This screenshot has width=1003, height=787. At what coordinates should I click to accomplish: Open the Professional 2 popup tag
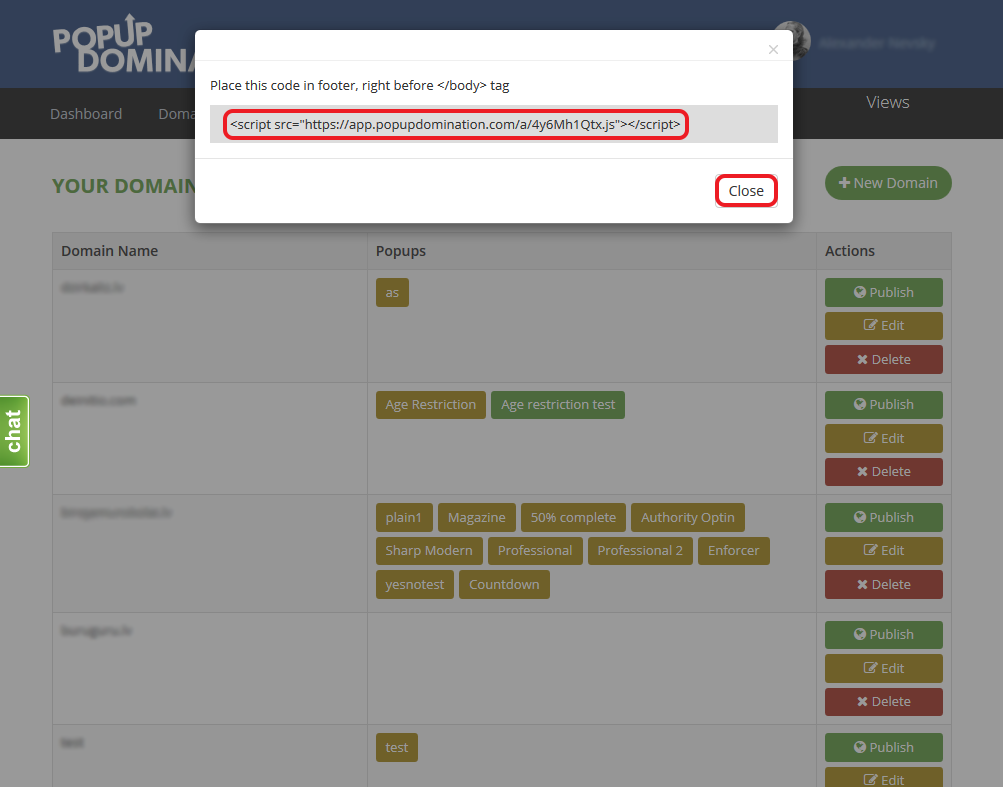point(640,551)
